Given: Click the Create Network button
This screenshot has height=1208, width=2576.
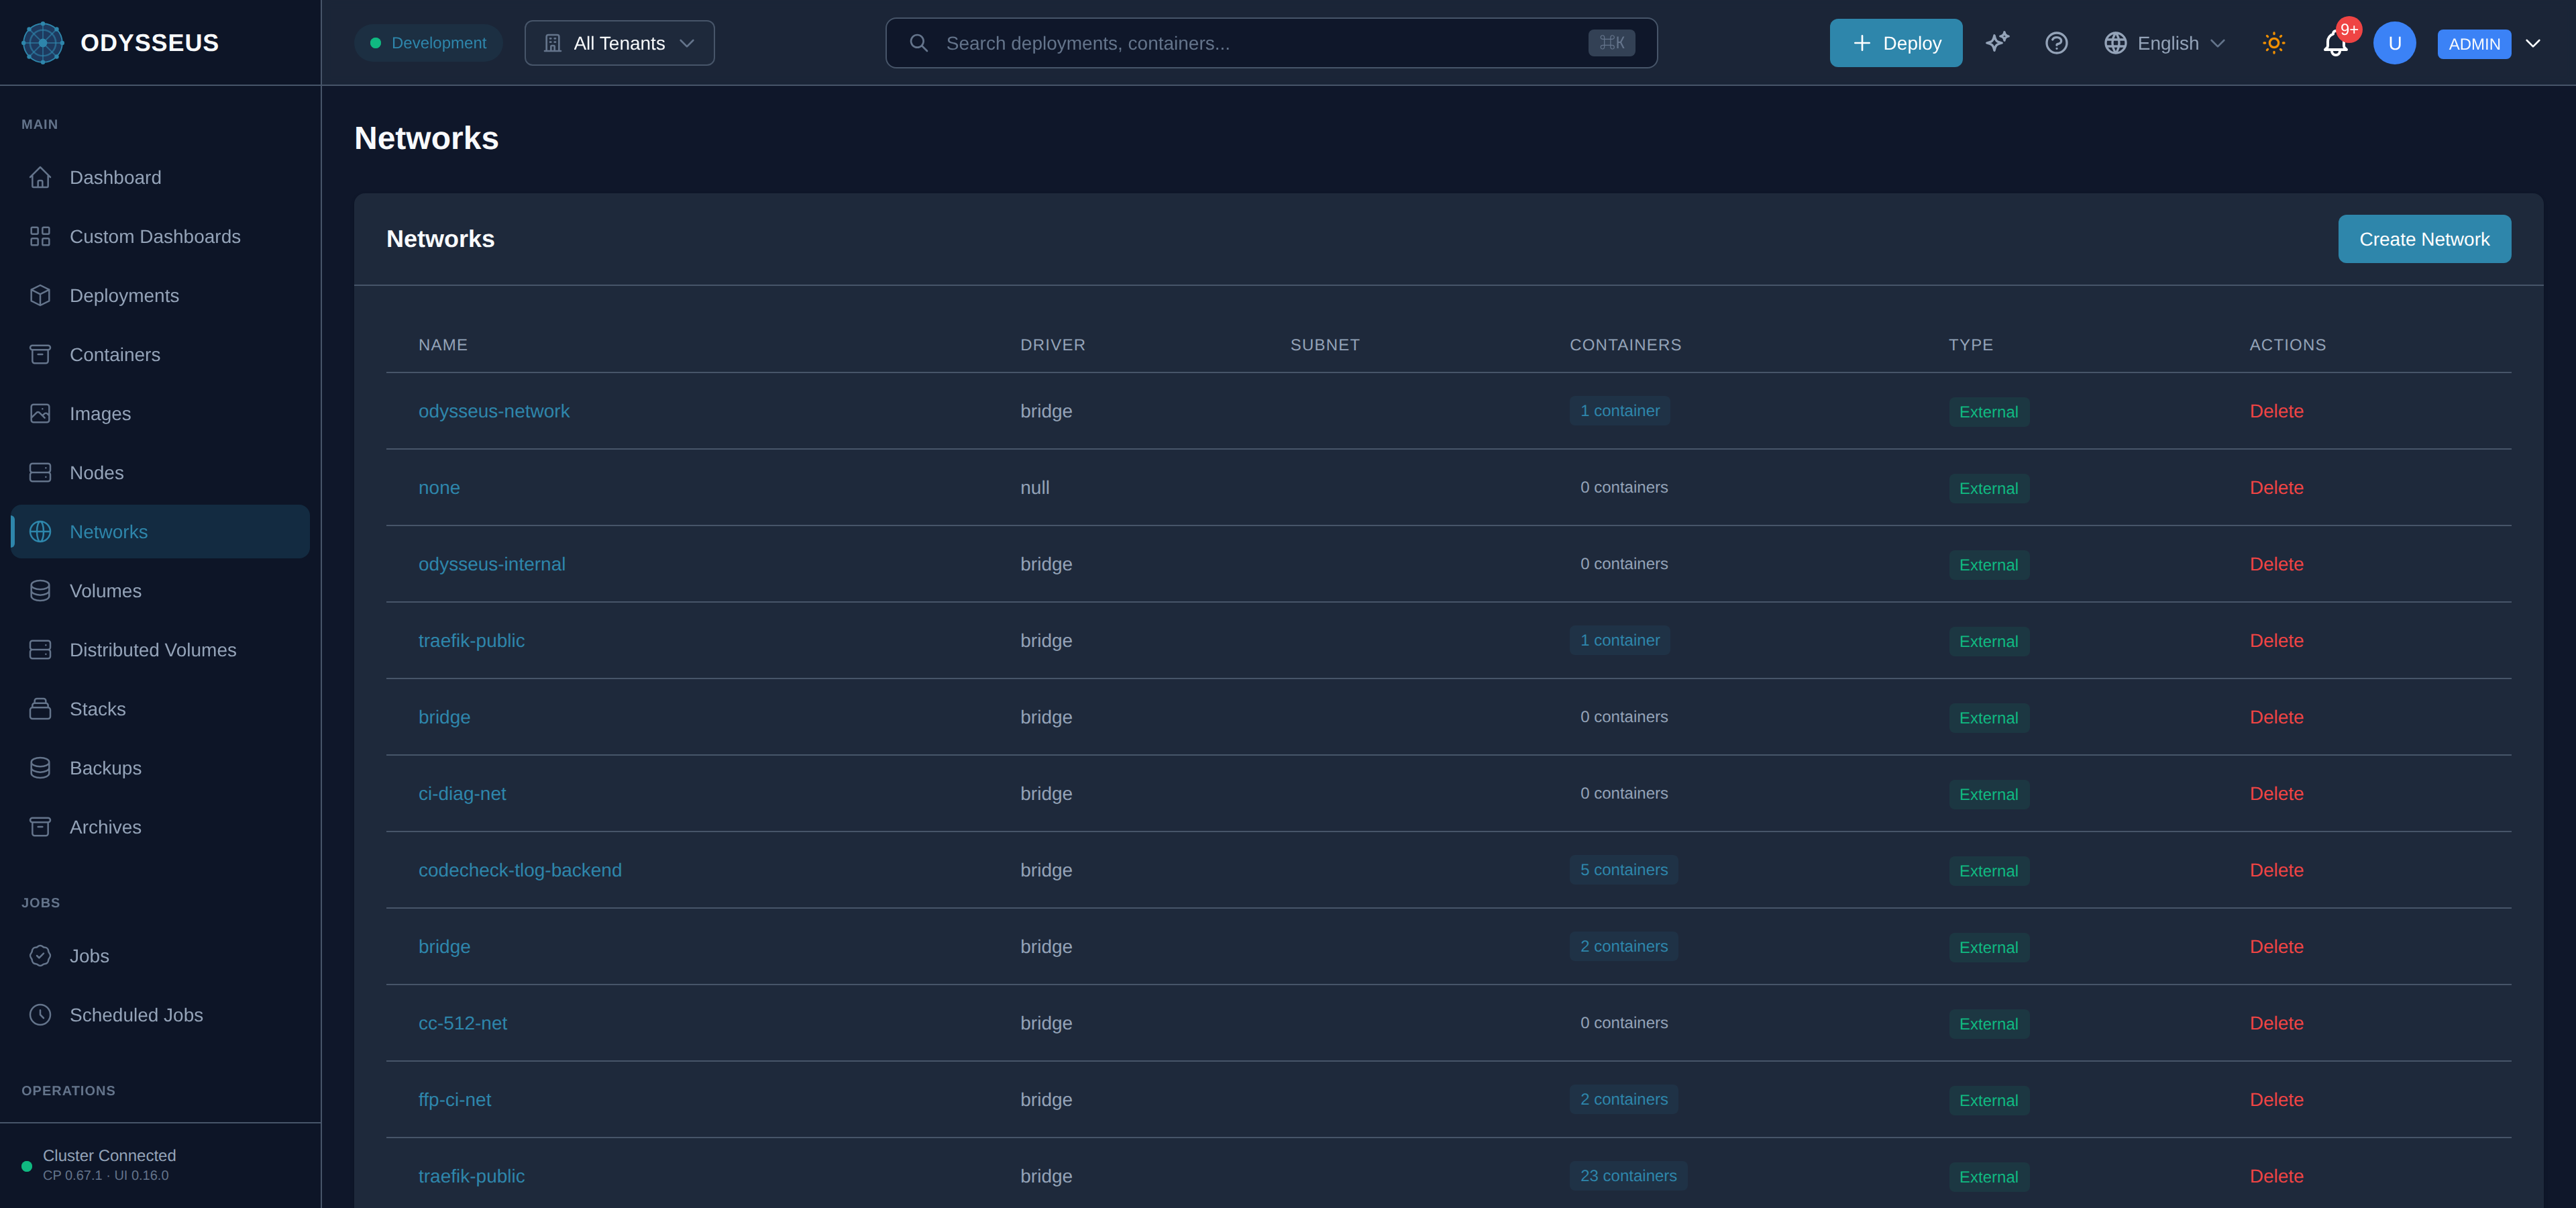Looking at the screenshot, I should [x=2424, y=239].
